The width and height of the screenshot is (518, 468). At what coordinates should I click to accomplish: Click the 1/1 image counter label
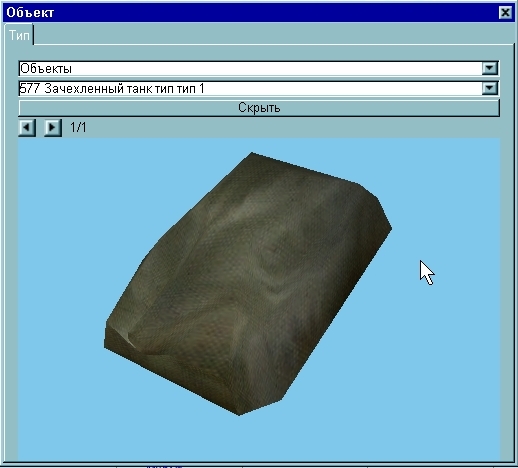tap(78, 127)
